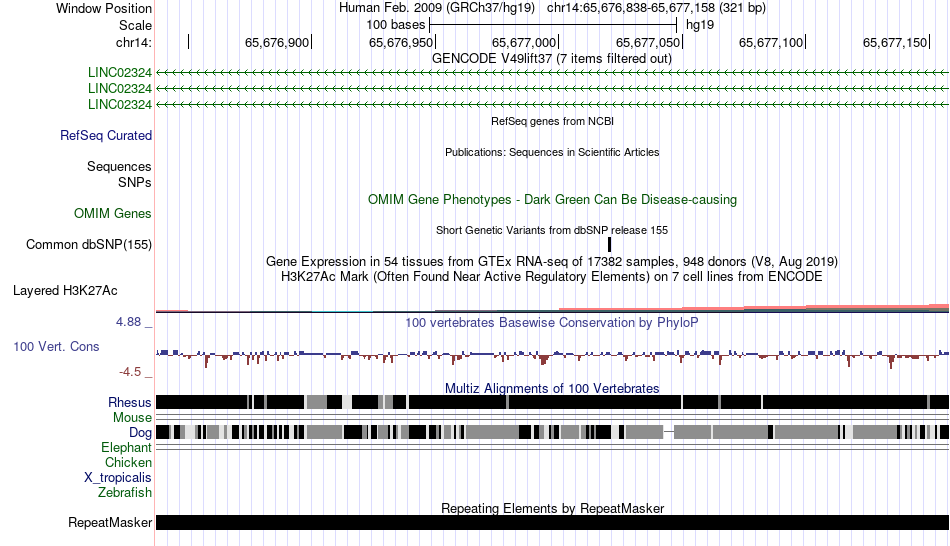Click the chr14:65,676,838-65,677,158 window position text
950x546 pixels.
[x=656, y=8]
